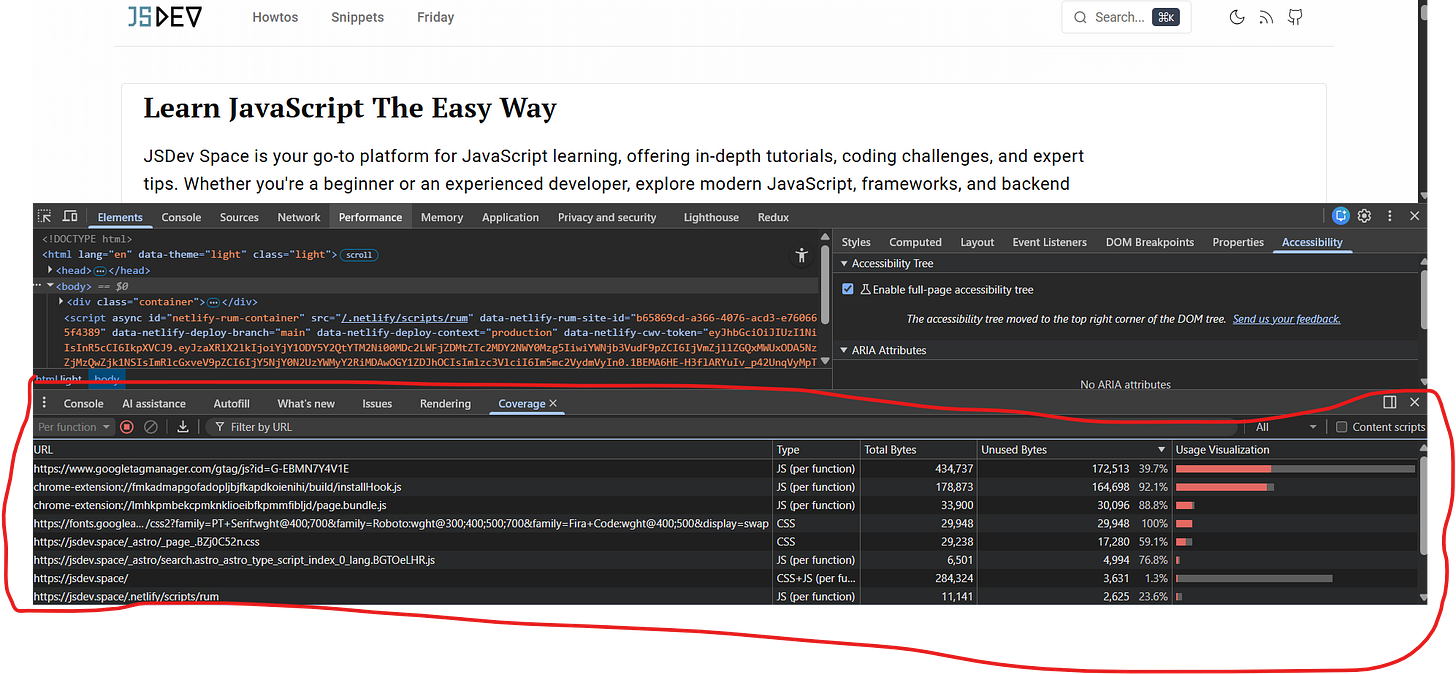1456x674 pixels.
Task: Click the scroll badge on html element
Action: point(359,255)
